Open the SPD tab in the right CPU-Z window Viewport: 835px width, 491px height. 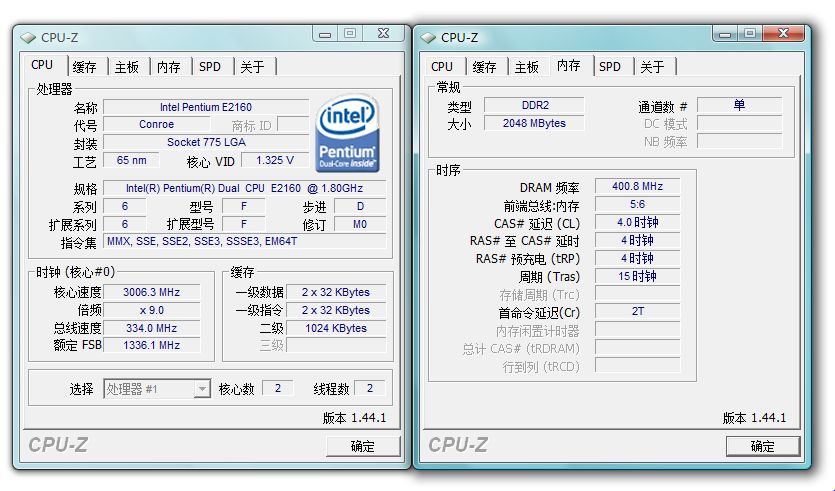[610, 67]
